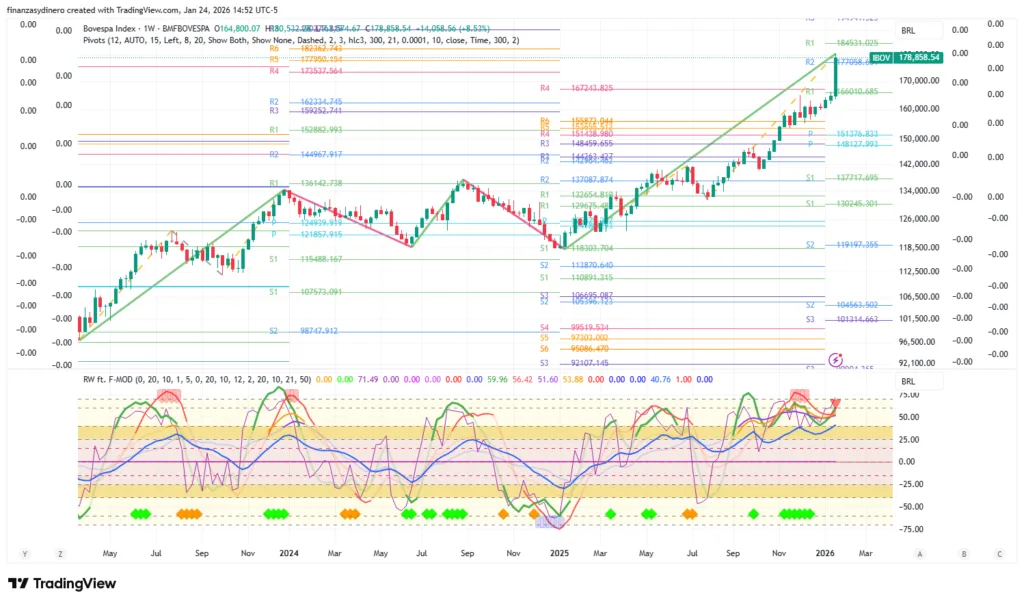Screen dimensions: 1024x604
Task: Click the B scale button on time axis
Action: pos(963,553)
